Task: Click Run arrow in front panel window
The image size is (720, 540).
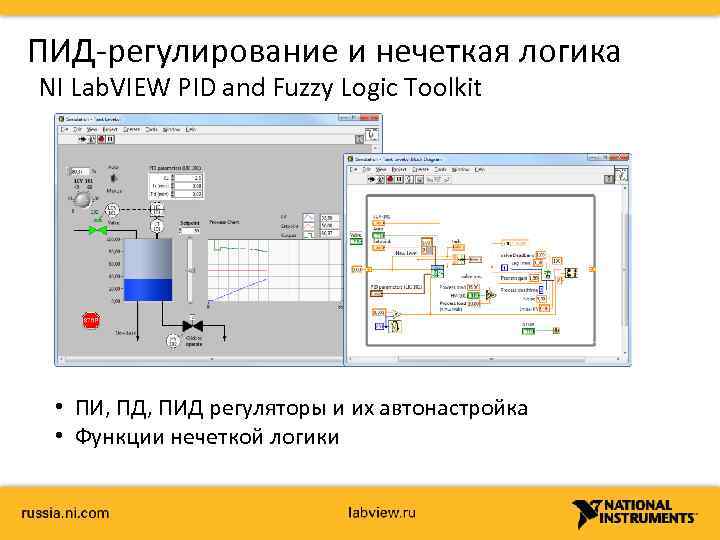Action: click(x=83, y=139)
